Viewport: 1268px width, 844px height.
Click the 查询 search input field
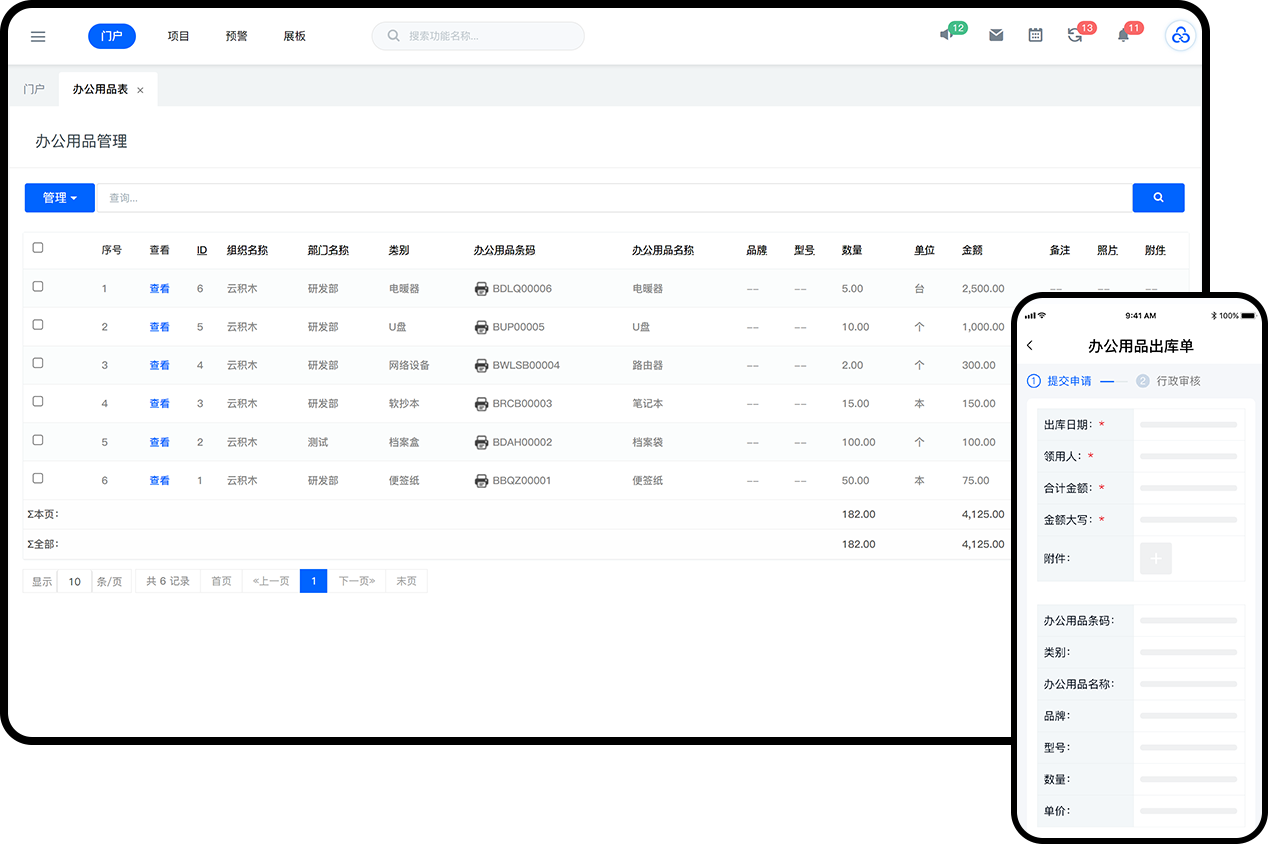(612, 198)
